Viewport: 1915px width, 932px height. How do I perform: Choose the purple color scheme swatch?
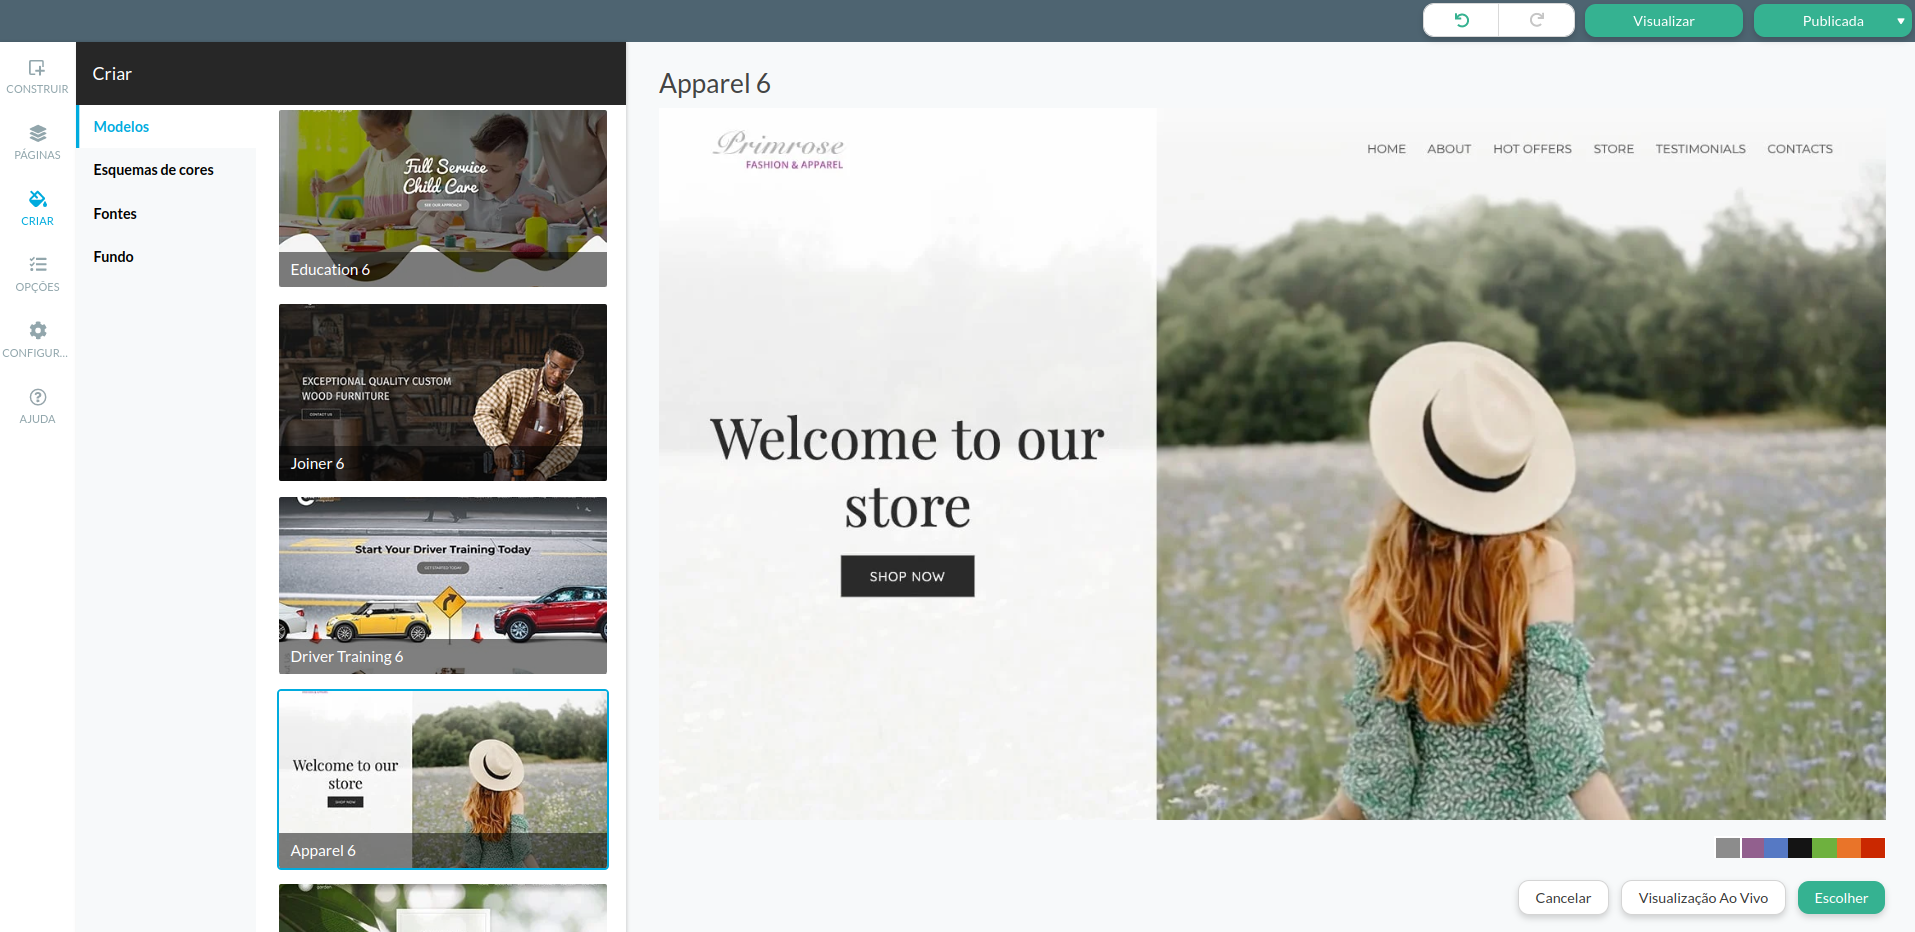pyautogui.click(x=1752, y=848)
